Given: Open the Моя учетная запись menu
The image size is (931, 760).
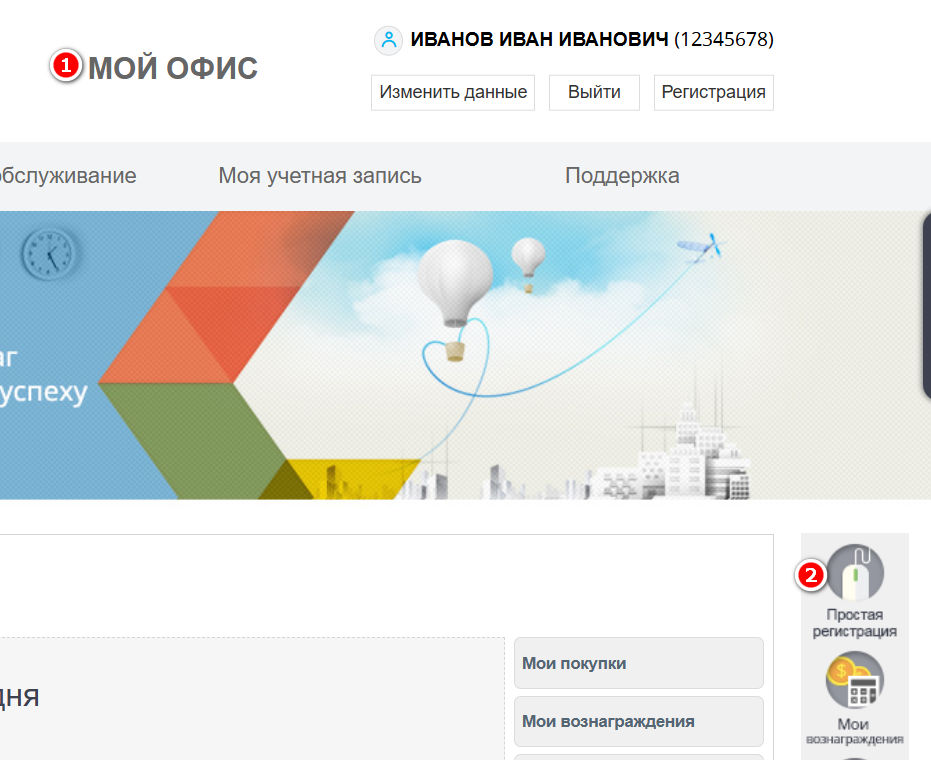Looking at the screenshot, I should tap(320, 176).
